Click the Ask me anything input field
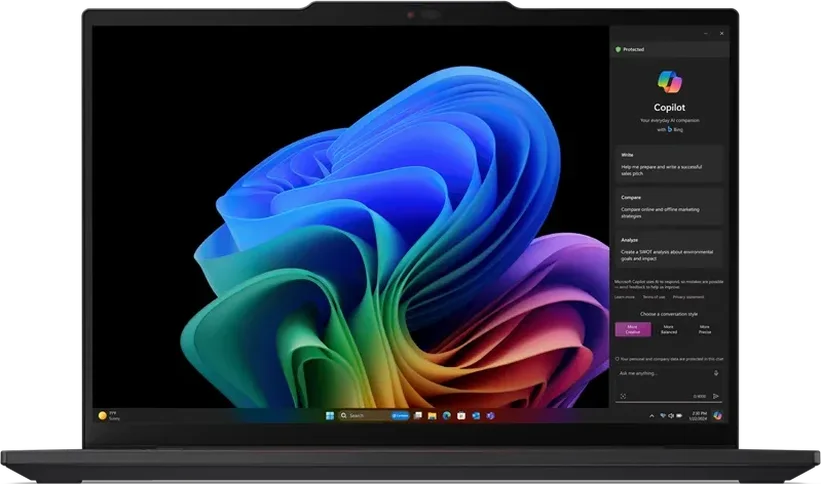821x484 pixels. tap(660, 373)
